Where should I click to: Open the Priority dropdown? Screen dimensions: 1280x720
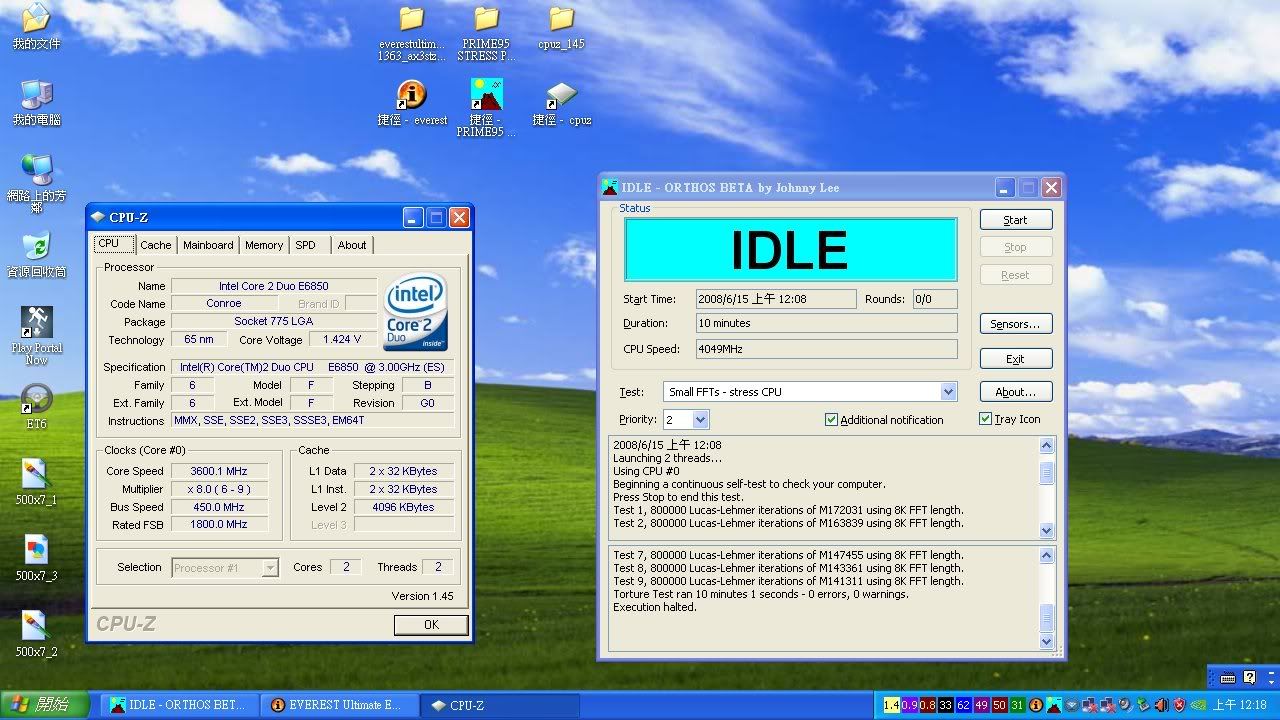700,420
